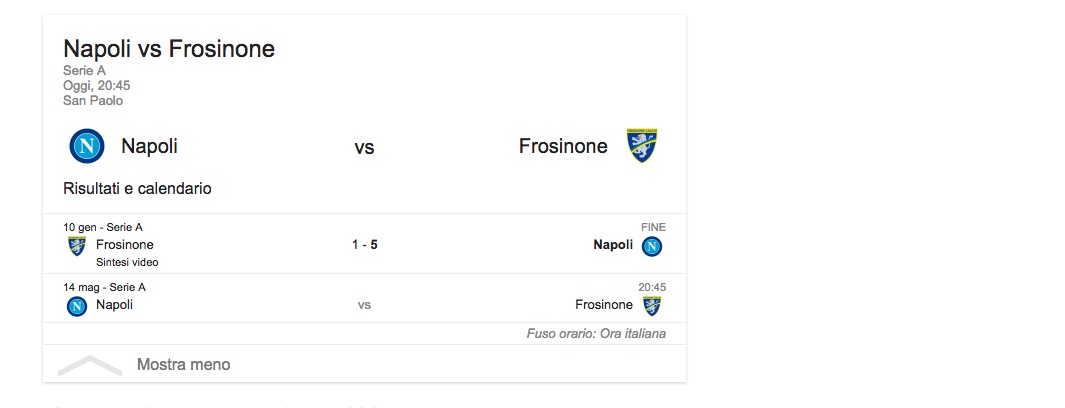Click the "Fuso orario: Ora italiana" note
The width and height of the screenshot is (1065, 408).
[596, 333]
